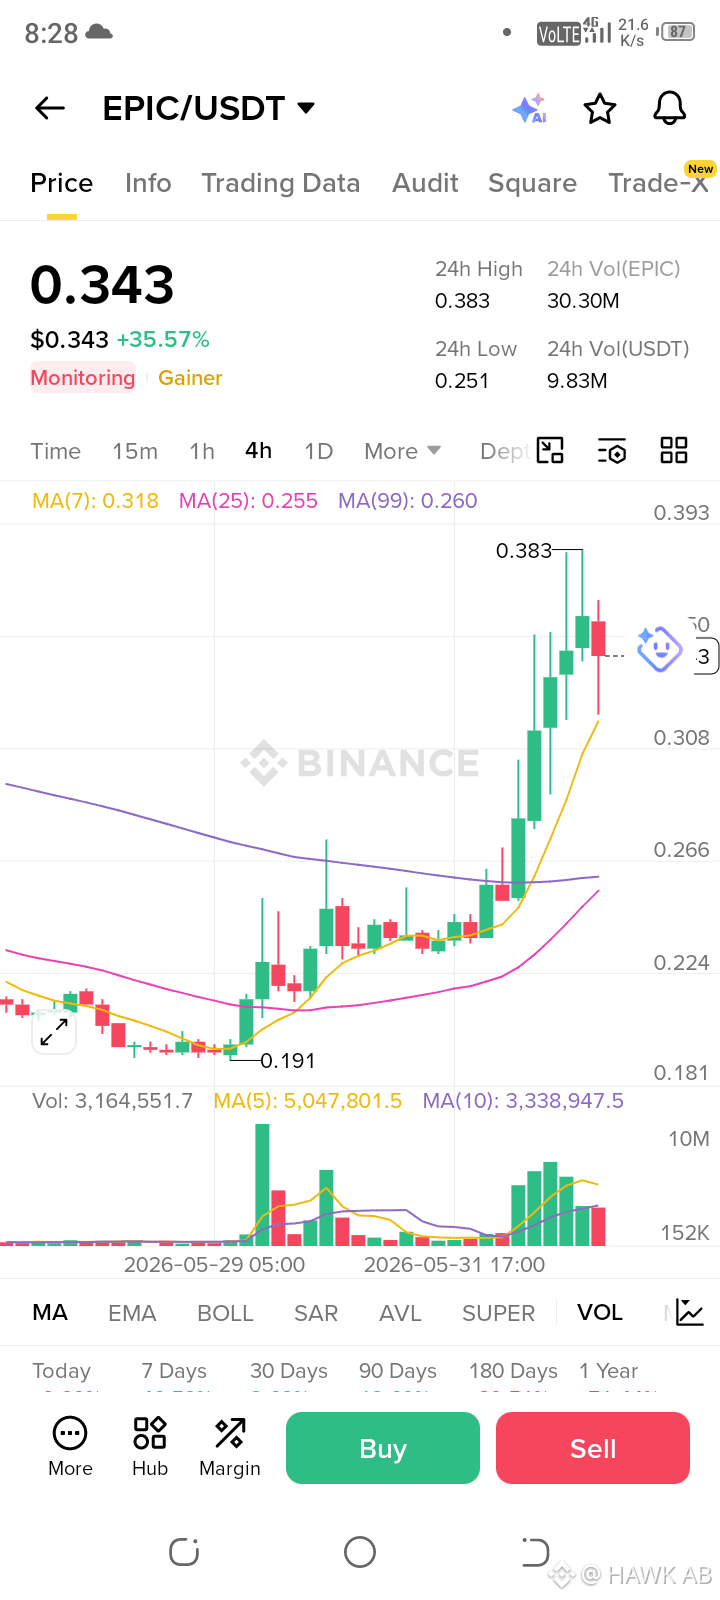Tap the 24h High value 0.383

pos(462,301)
